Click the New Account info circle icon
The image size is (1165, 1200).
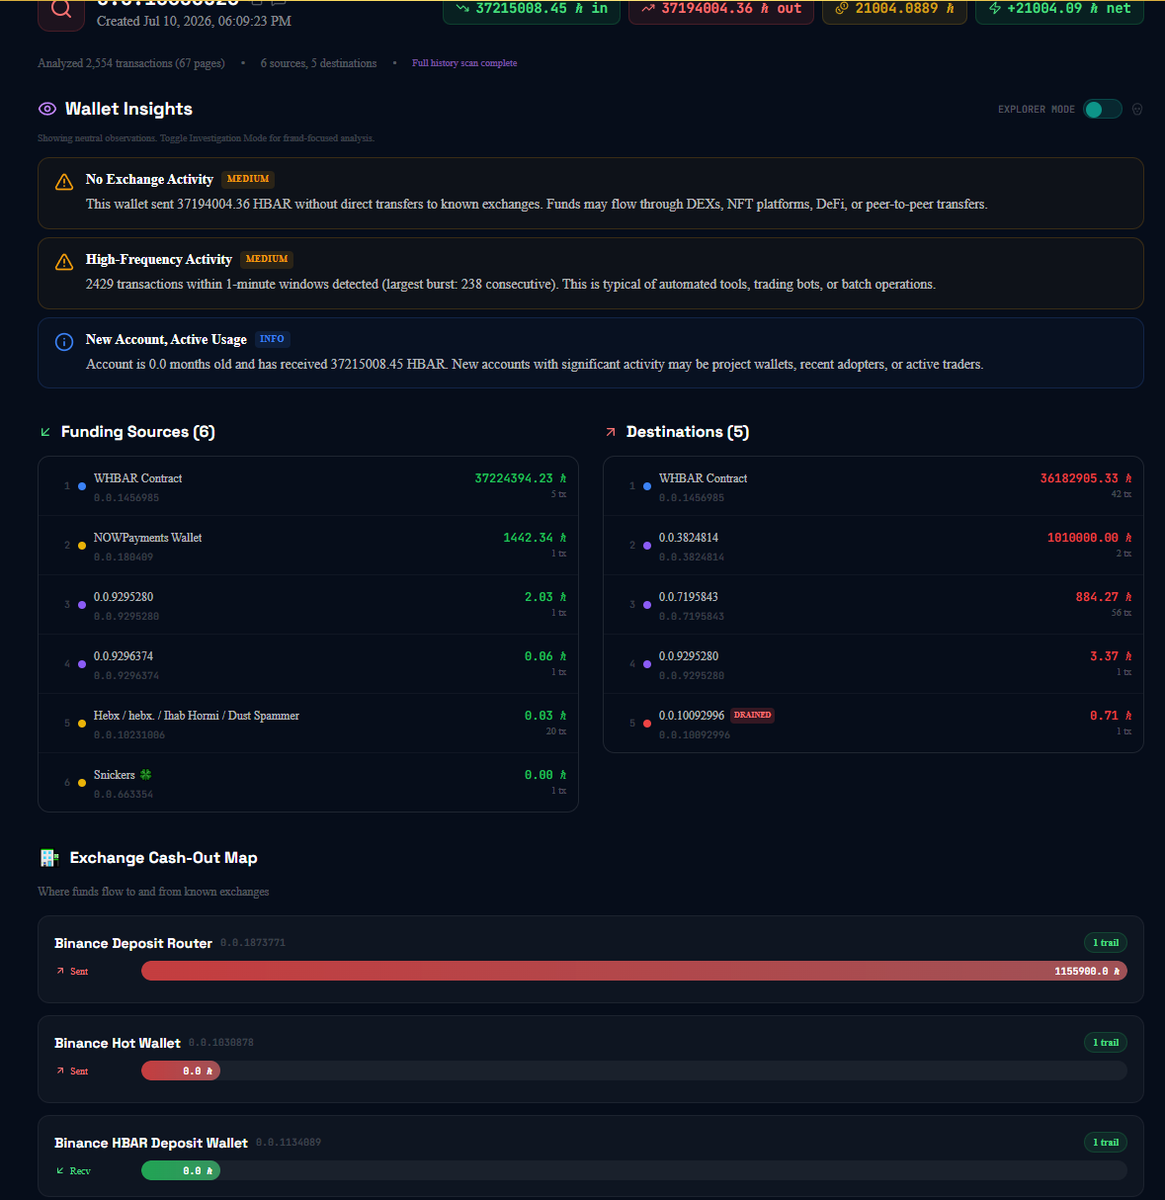coord(64,342)
